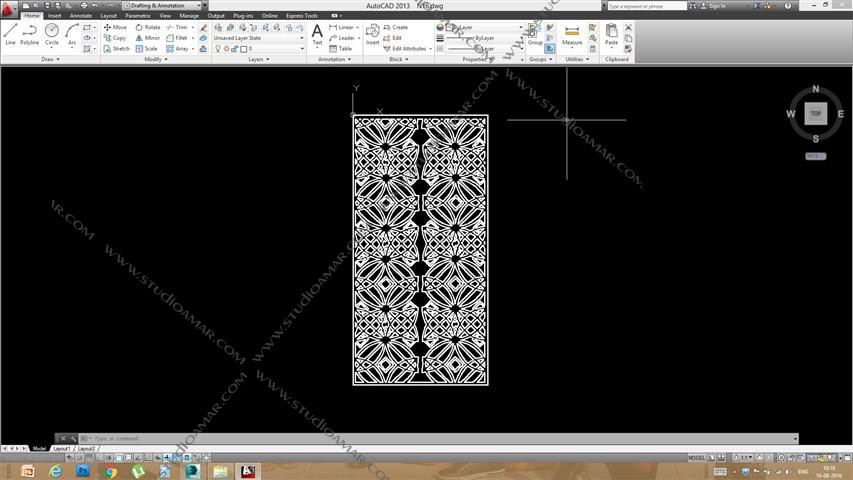Click Edit Attributes tool

coord(405,48)
